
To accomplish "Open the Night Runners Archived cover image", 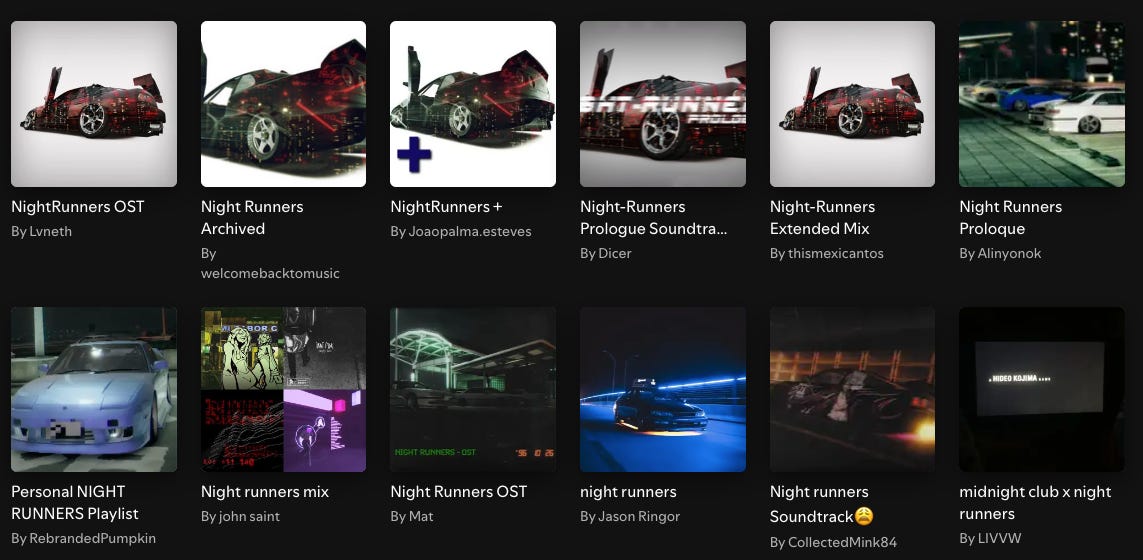I will coord(284,104).
